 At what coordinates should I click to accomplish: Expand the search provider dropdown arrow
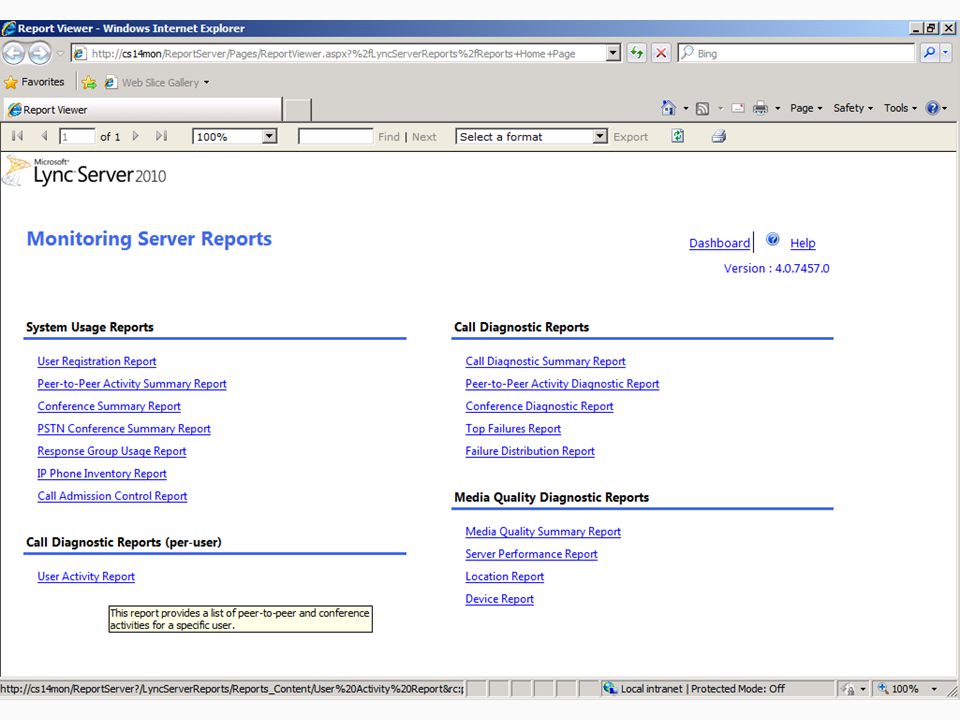tap(946, 53)
